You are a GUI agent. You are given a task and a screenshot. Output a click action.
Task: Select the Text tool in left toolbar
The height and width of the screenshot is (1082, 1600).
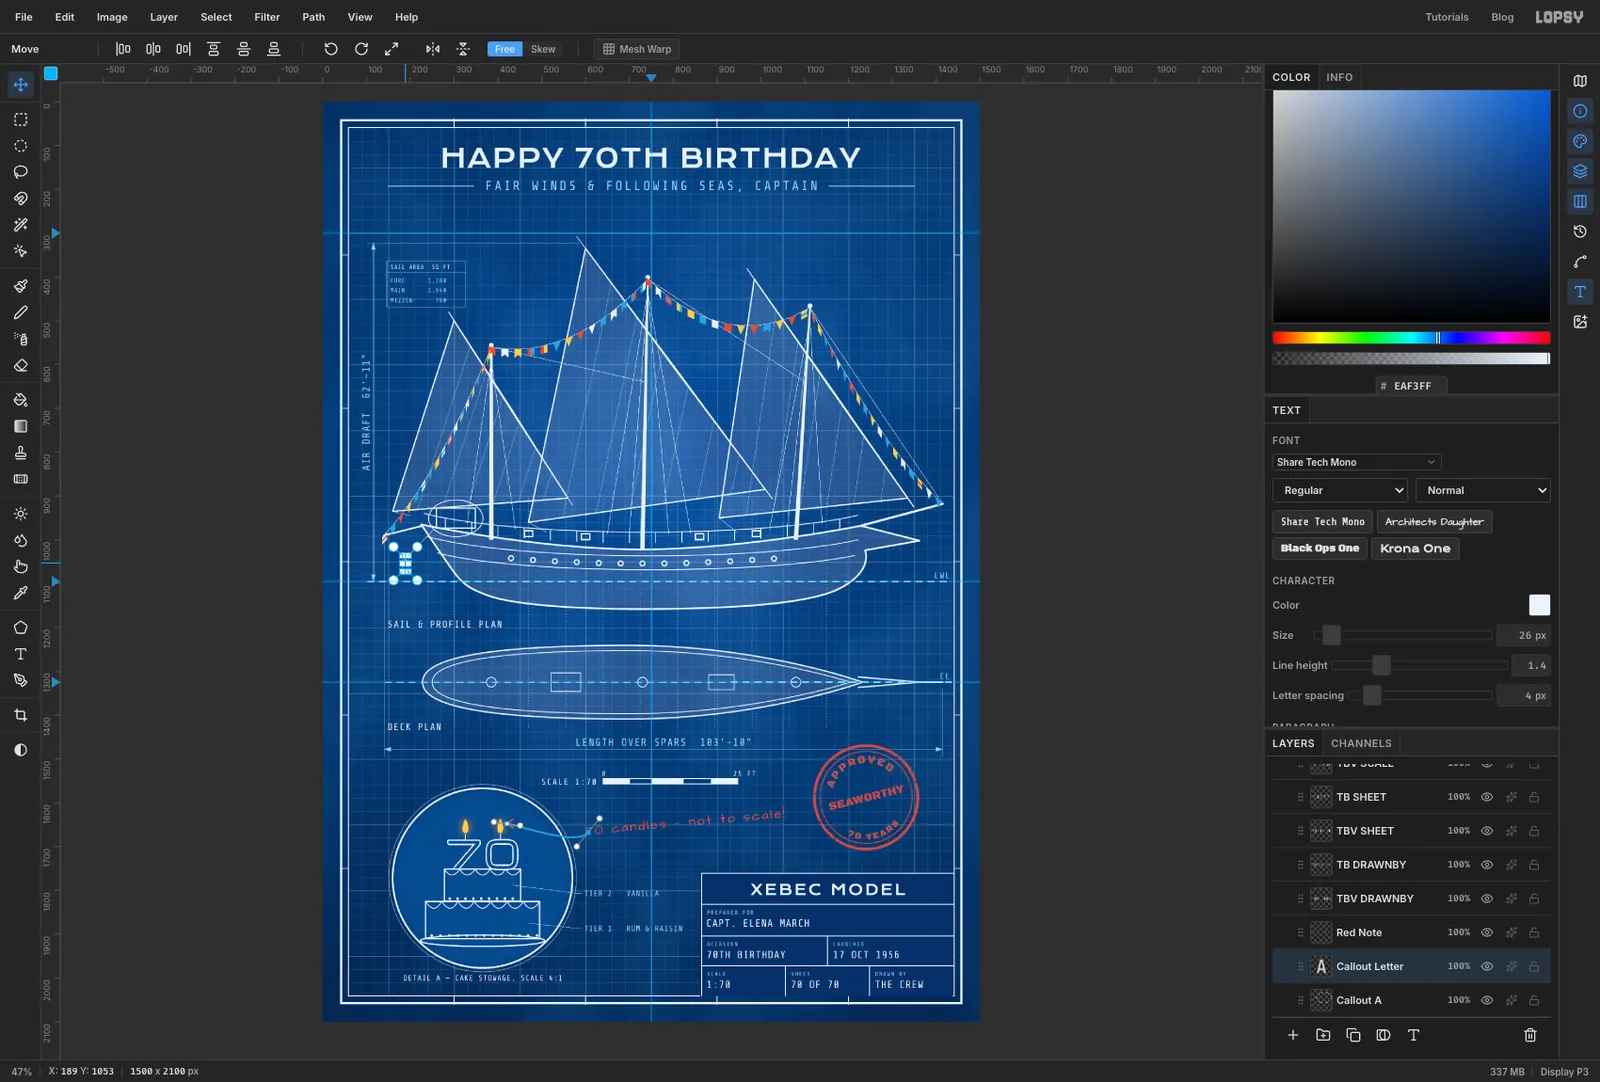pos(20,654)
